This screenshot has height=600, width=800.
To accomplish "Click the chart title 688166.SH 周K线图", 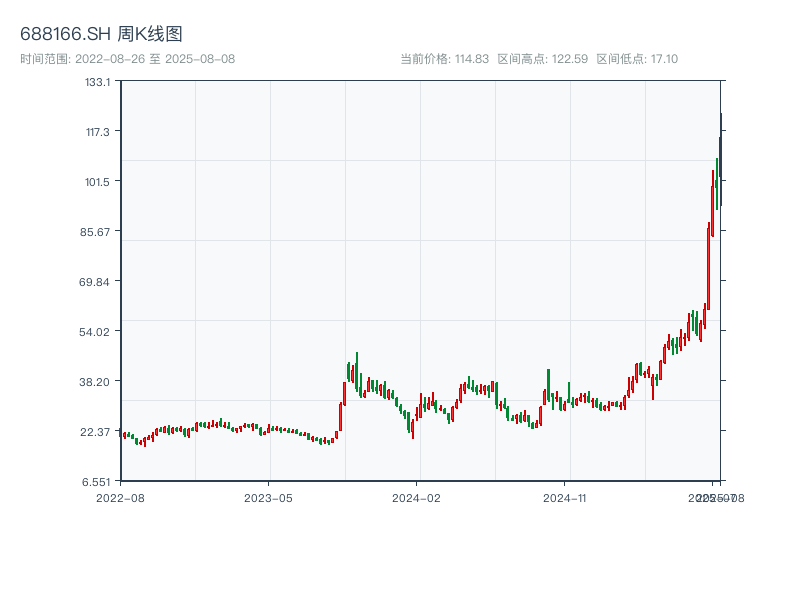I will [101, 34].
